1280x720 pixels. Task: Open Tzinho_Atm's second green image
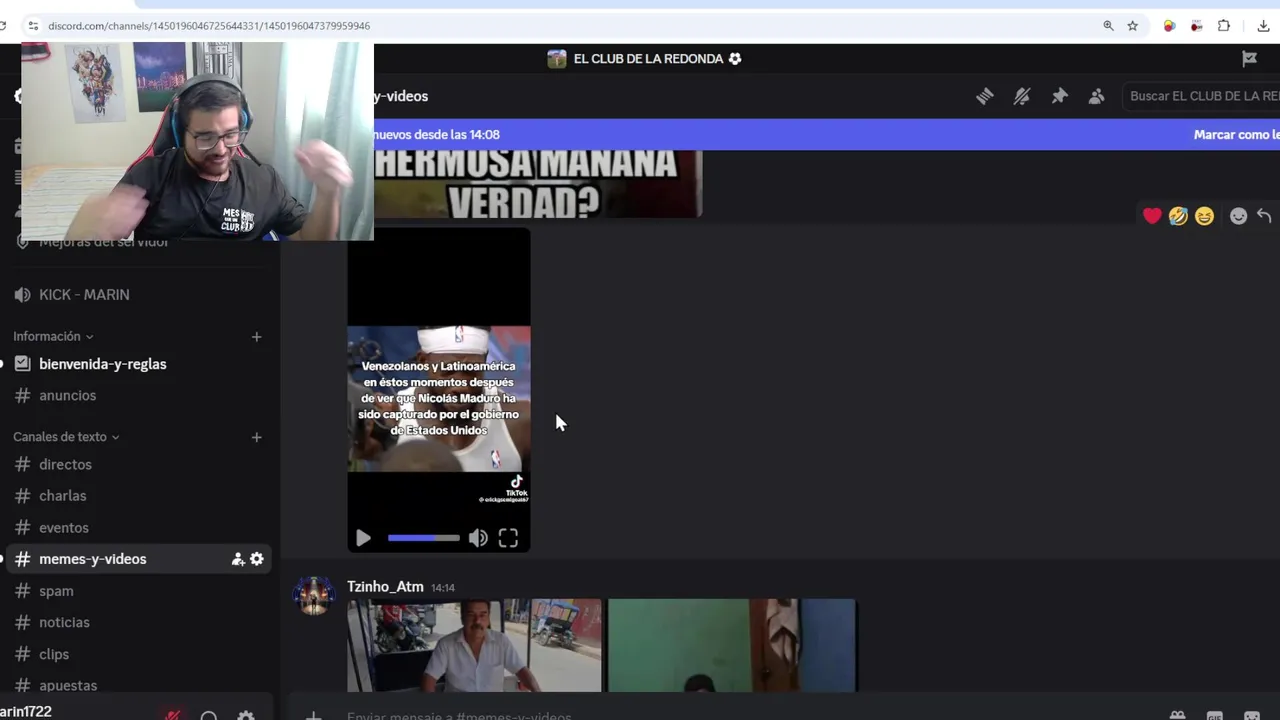(x=732, y=645)
